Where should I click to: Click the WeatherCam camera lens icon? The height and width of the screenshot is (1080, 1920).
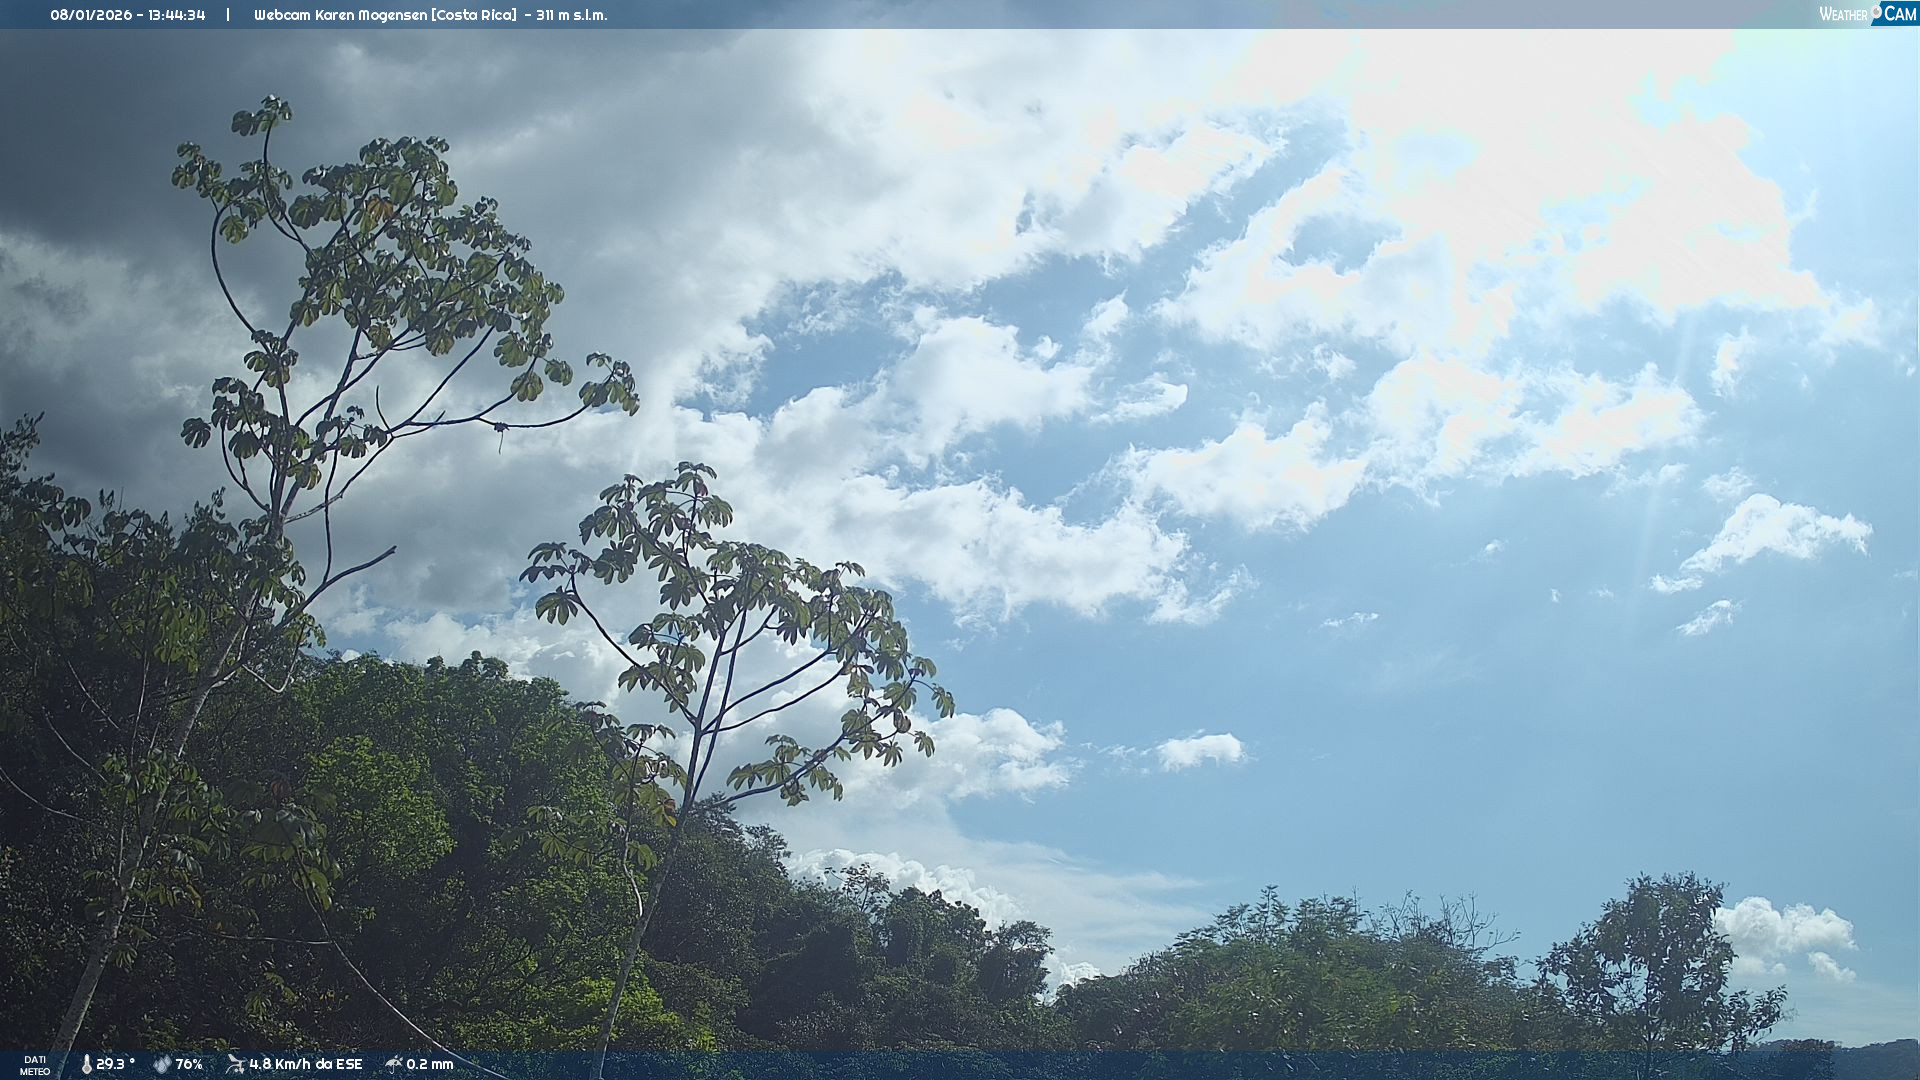[x=1876, y=10]
